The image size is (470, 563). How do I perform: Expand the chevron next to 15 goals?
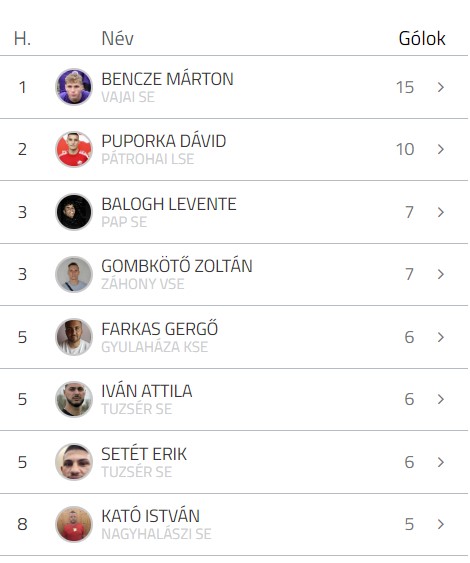pos(441,87)
